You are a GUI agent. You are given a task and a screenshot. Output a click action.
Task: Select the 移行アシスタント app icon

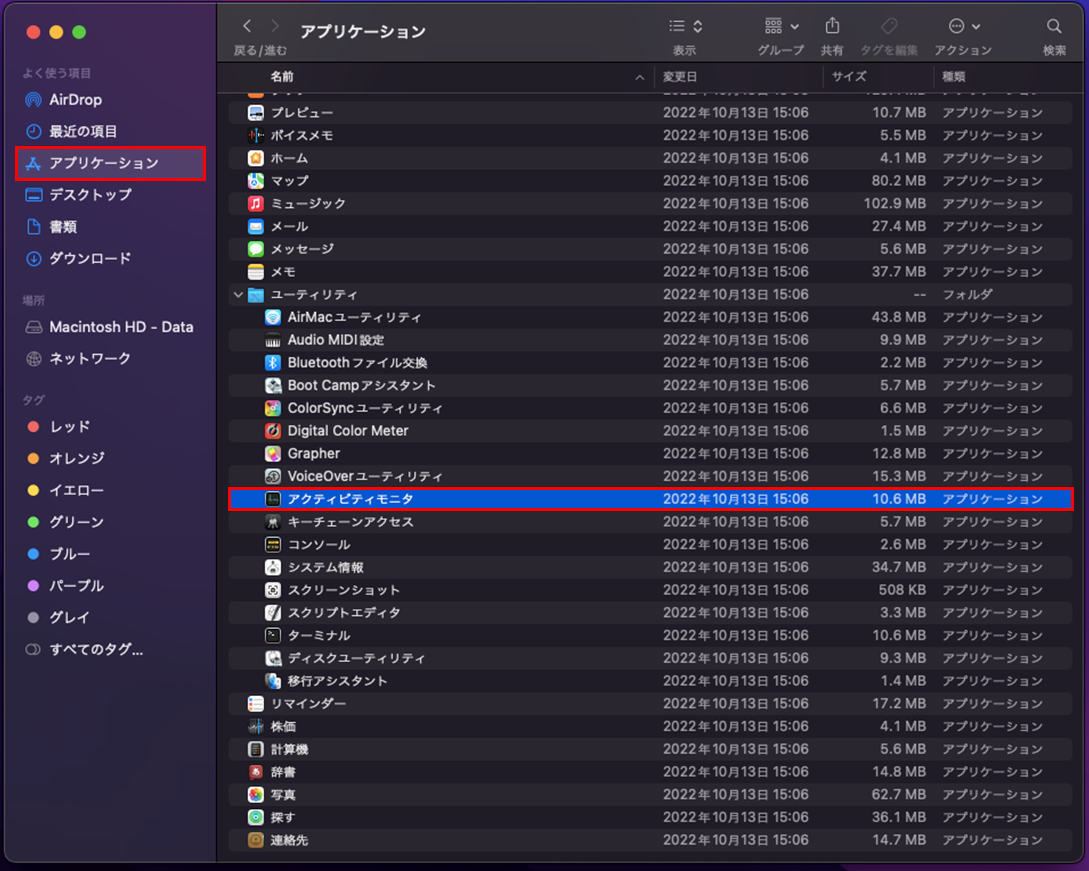click(273, 681)
